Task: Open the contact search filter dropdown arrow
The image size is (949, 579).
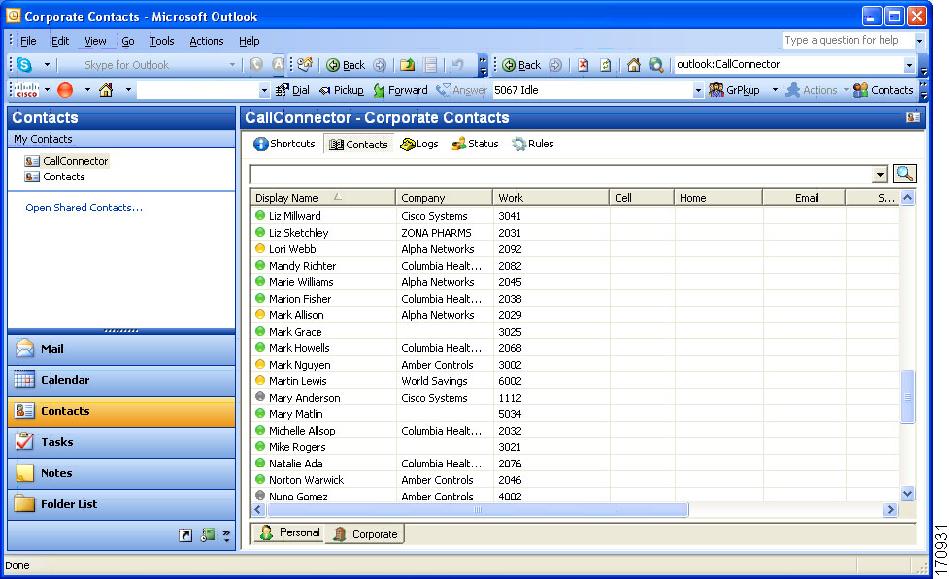Action: 880,174
